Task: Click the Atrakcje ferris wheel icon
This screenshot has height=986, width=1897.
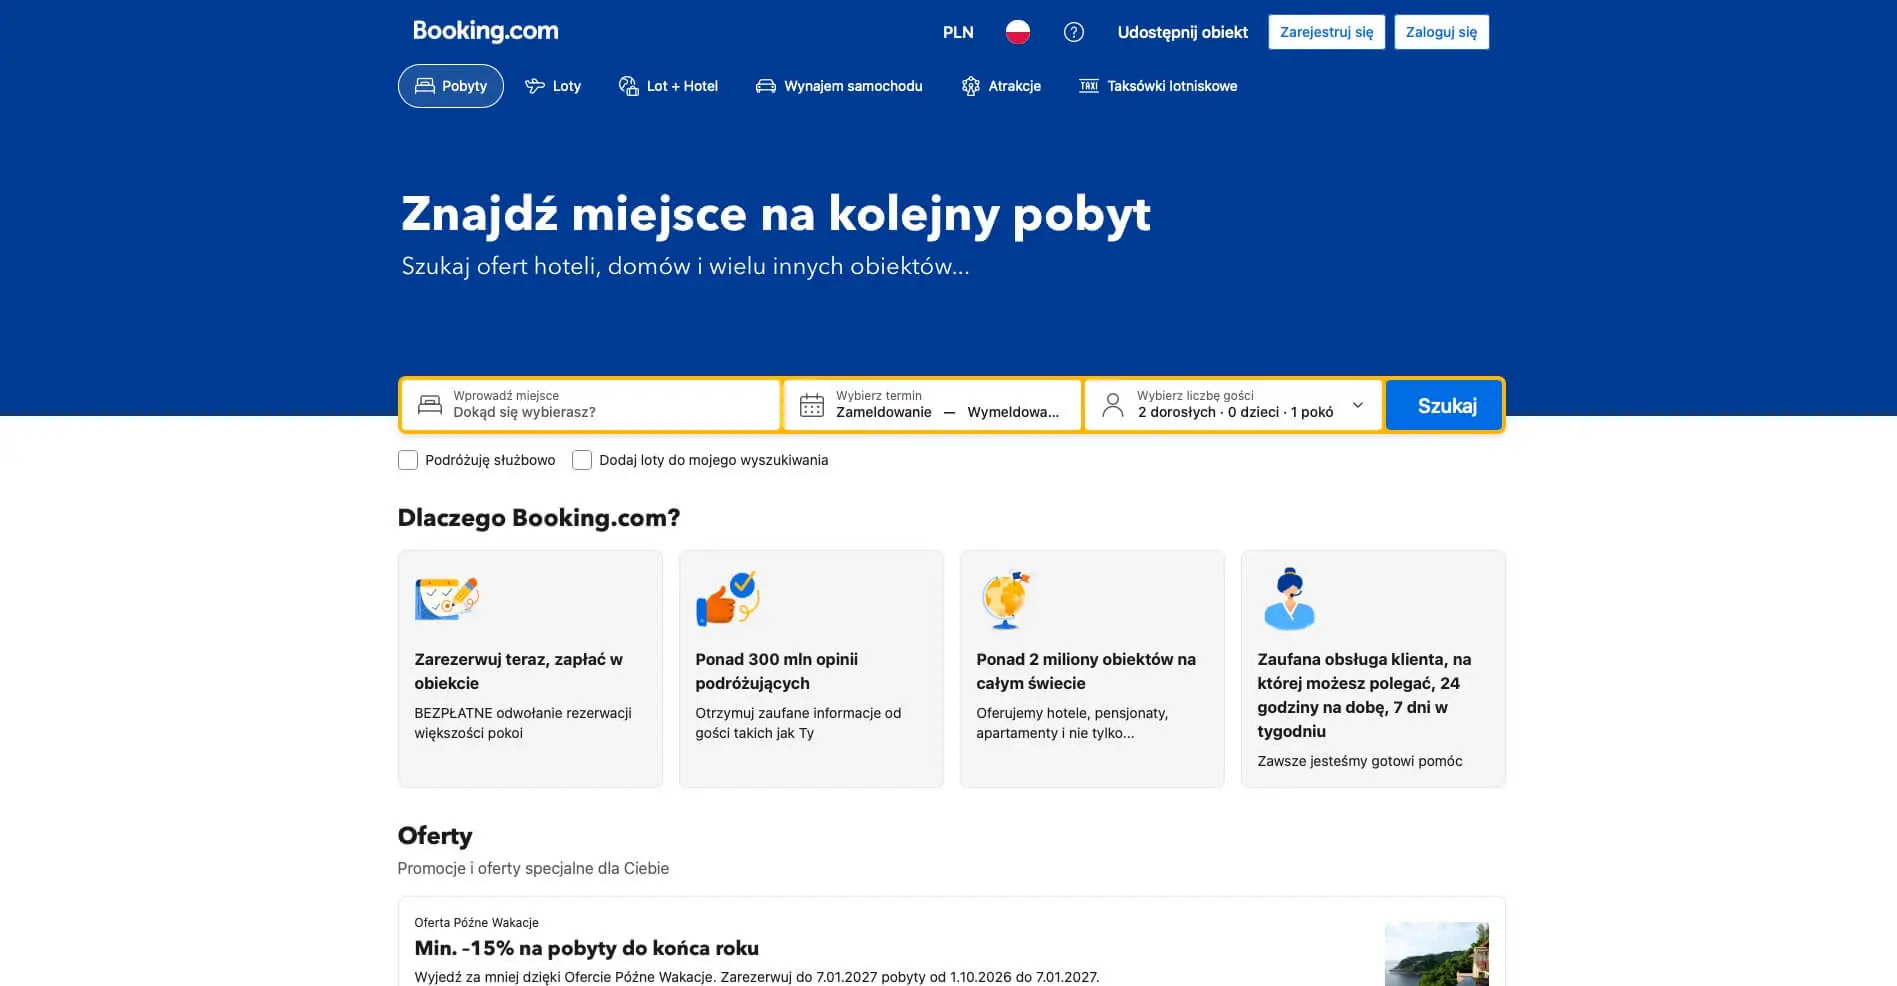Action: 970,86
